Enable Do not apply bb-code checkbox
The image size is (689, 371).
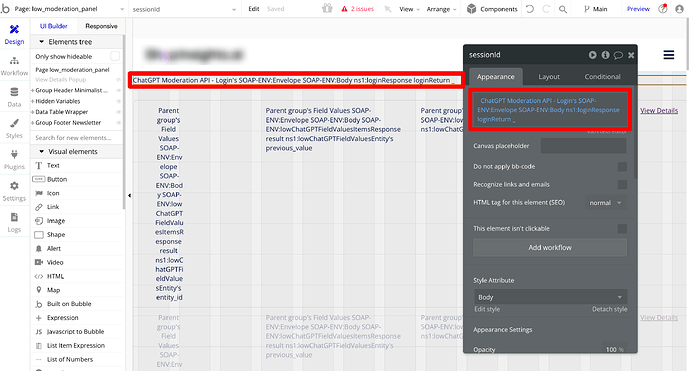tap(622, 167)
